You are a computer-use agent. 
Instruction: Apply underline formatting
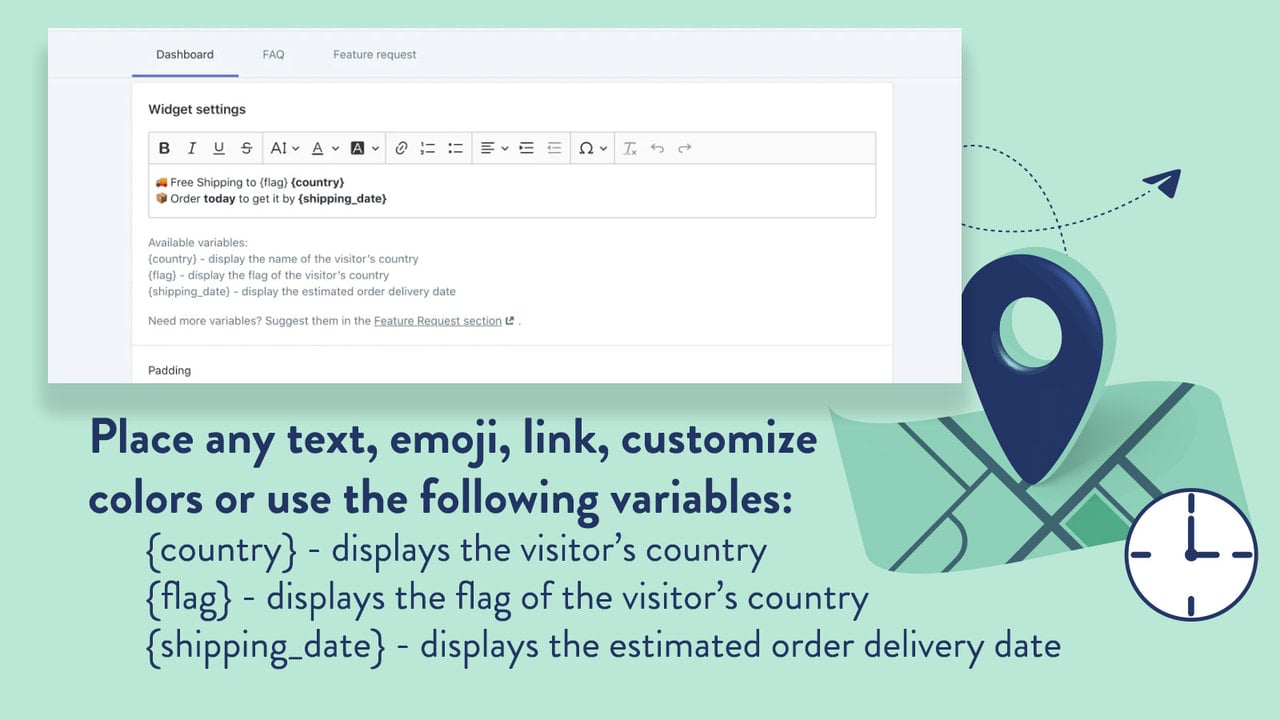pos(219,148)
